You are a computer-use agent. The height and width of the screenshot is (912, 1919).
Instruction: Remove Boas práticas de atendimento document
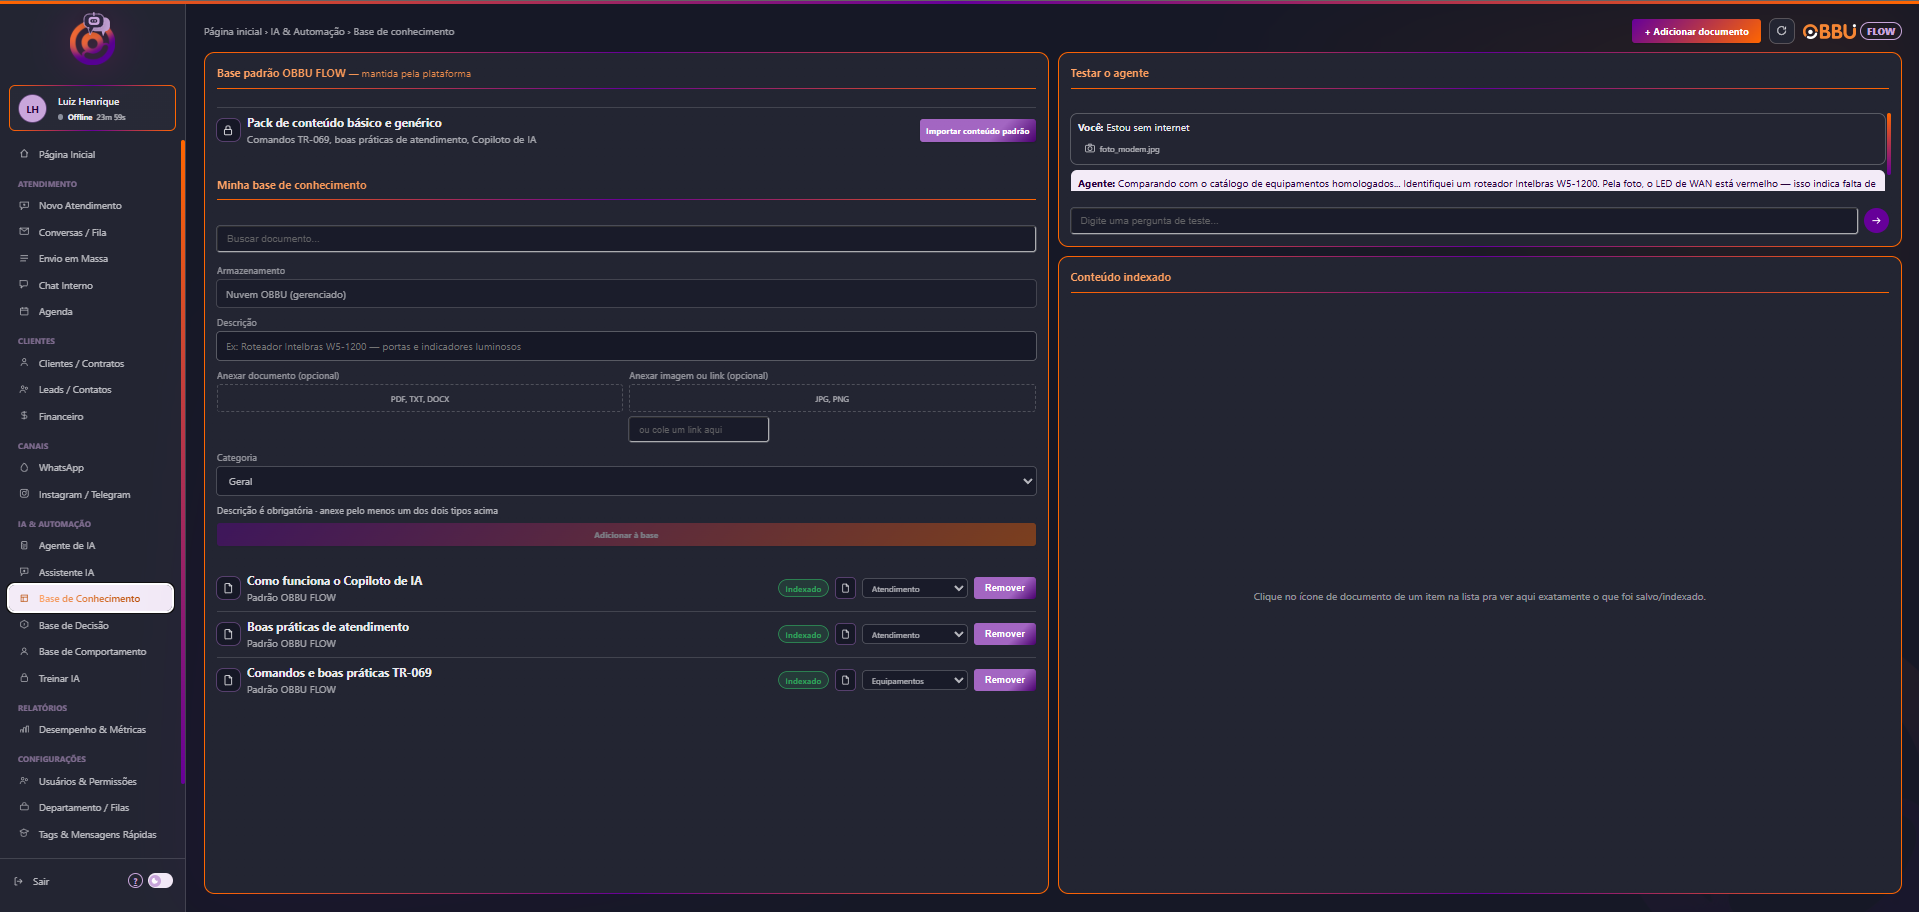click(1004, 634)
